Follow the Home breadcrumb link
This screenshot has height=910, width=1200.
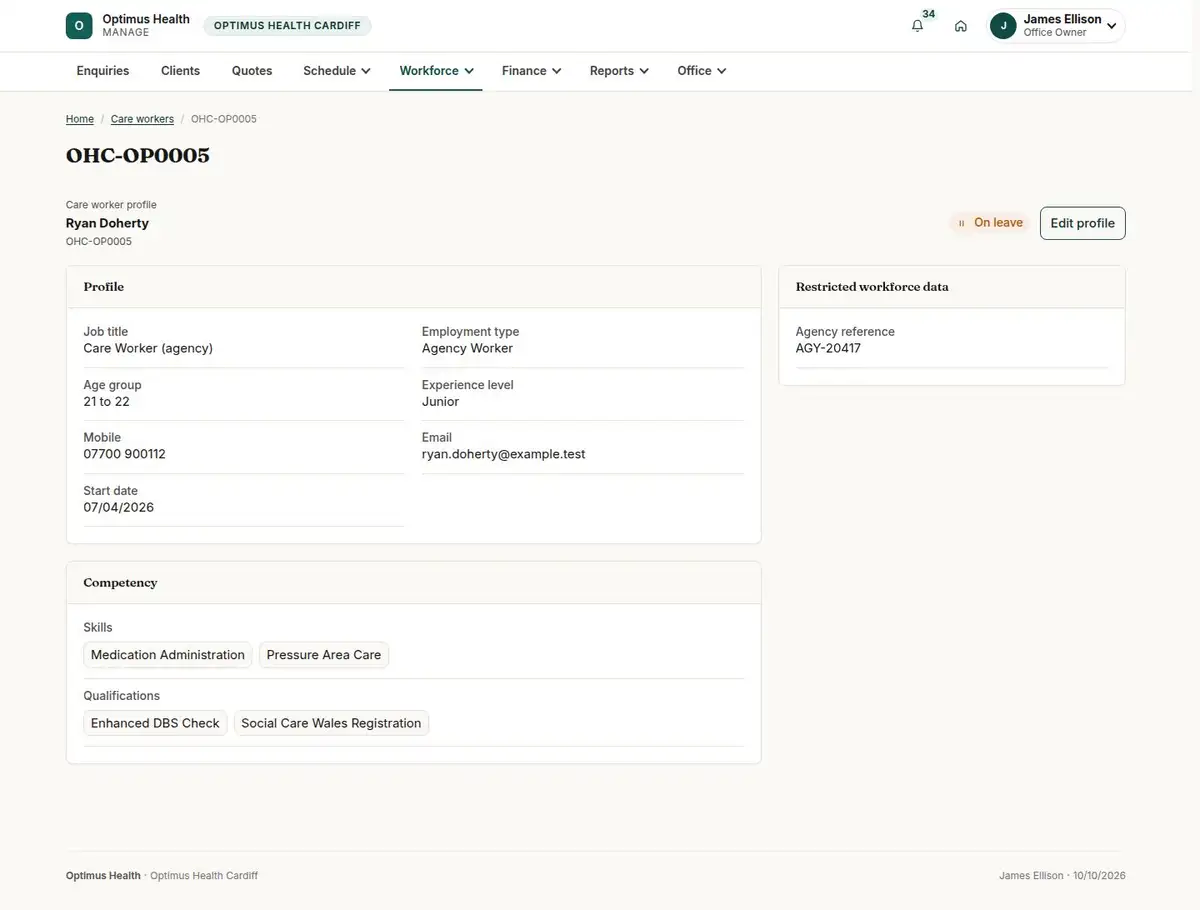click(x=80, y=119)
